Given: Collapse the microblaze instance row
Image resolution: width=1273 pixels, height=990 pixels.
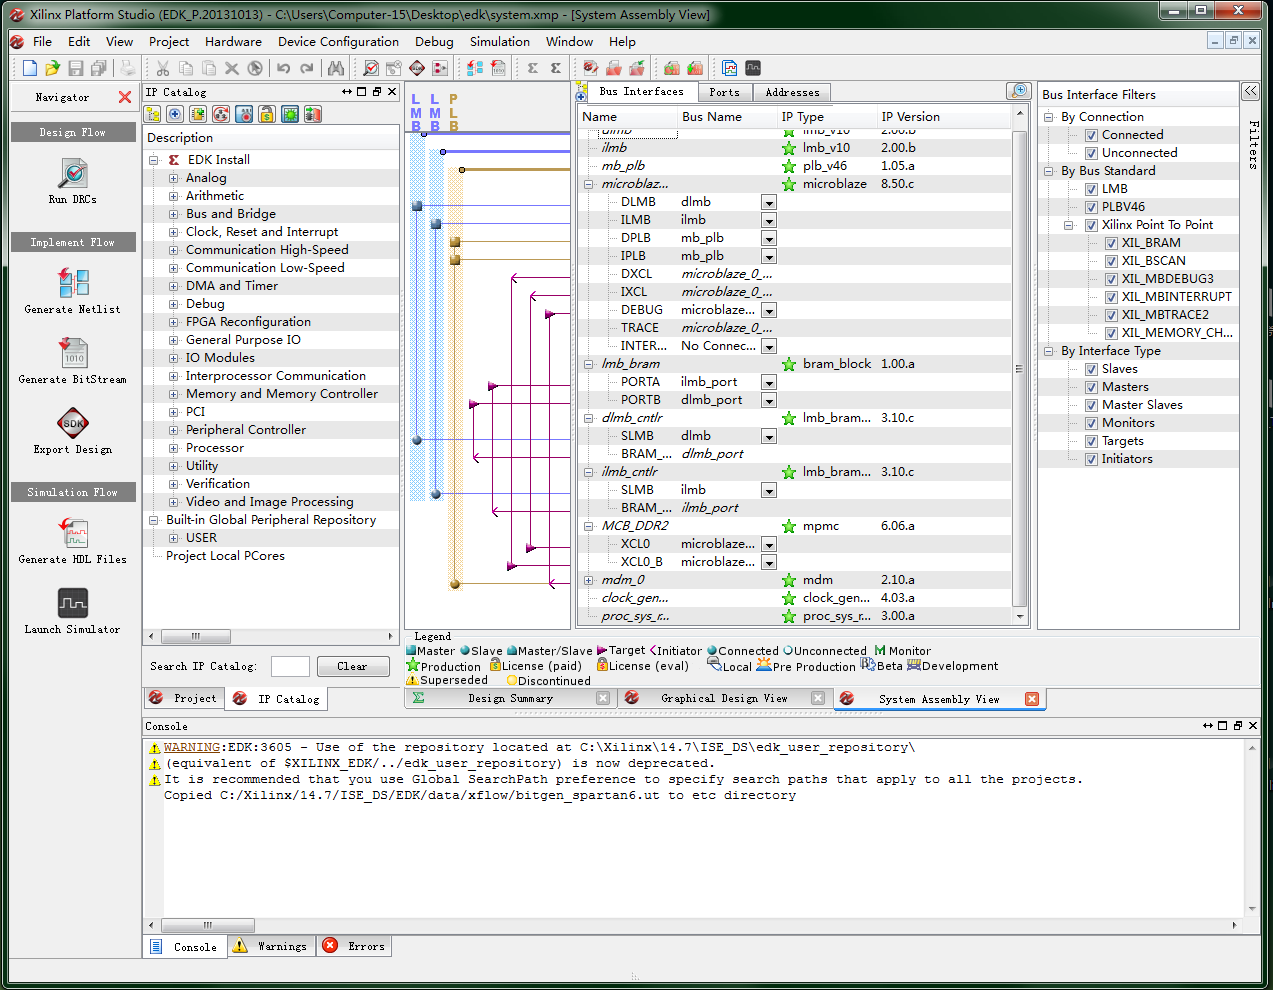Looking at the screenshot, I should pyautogui.click(x=589, y=184).
